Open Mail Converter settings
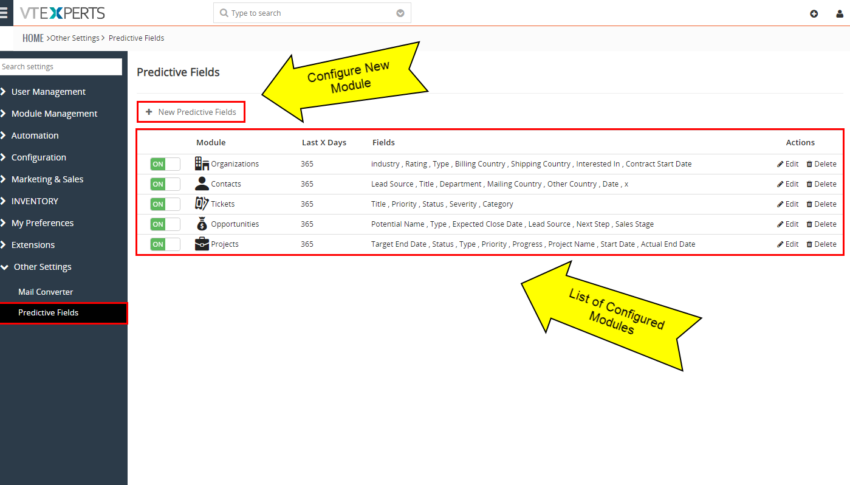850x485 pixels. (x=46, y=292)
